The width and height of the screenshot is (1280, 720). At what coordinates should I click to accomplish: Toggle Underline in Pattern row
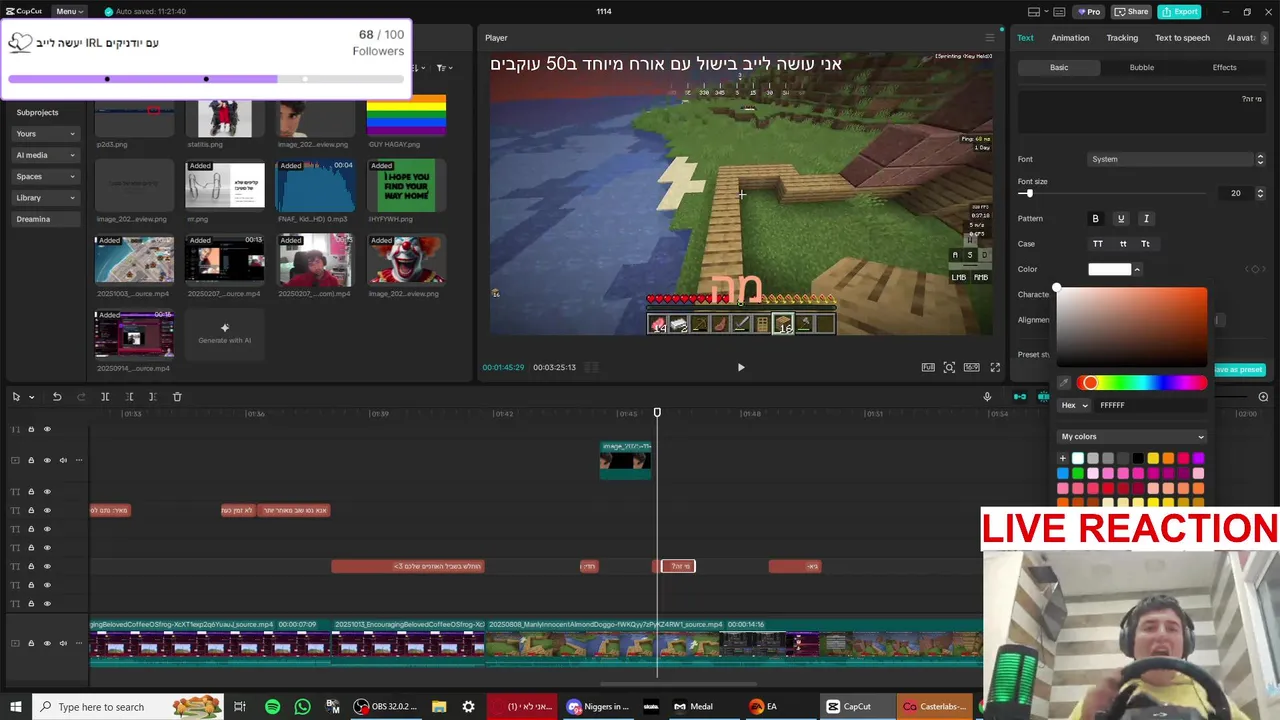point(1121,219)
